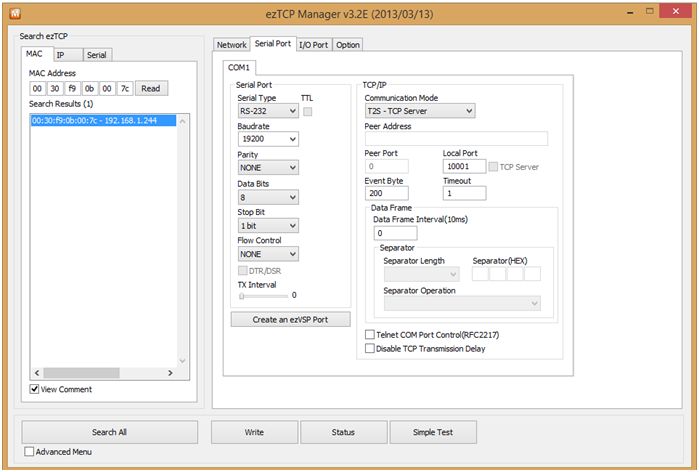Open the Baudrate dropdown
The image size is (699, 472).
(x=268, y=139)
